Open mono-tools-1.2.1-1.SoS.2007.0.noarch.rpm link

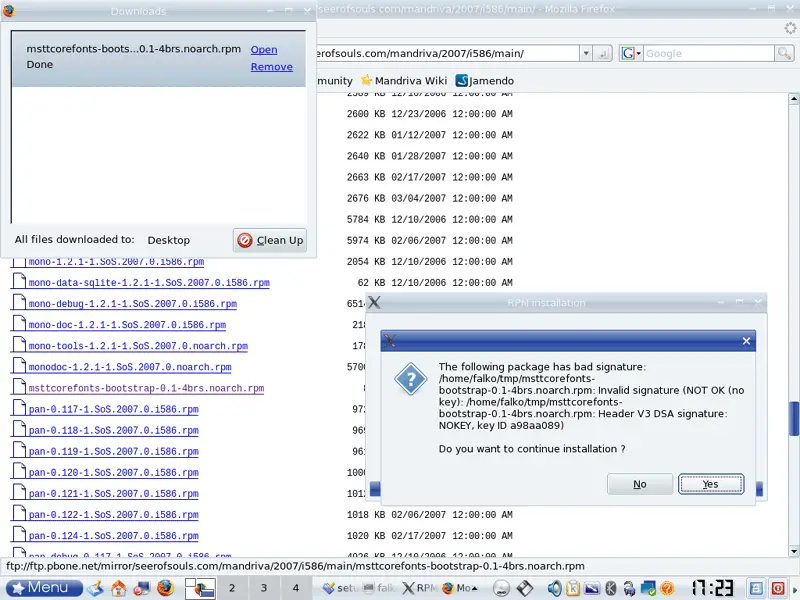pyautogui.click(x=138, y=346)
